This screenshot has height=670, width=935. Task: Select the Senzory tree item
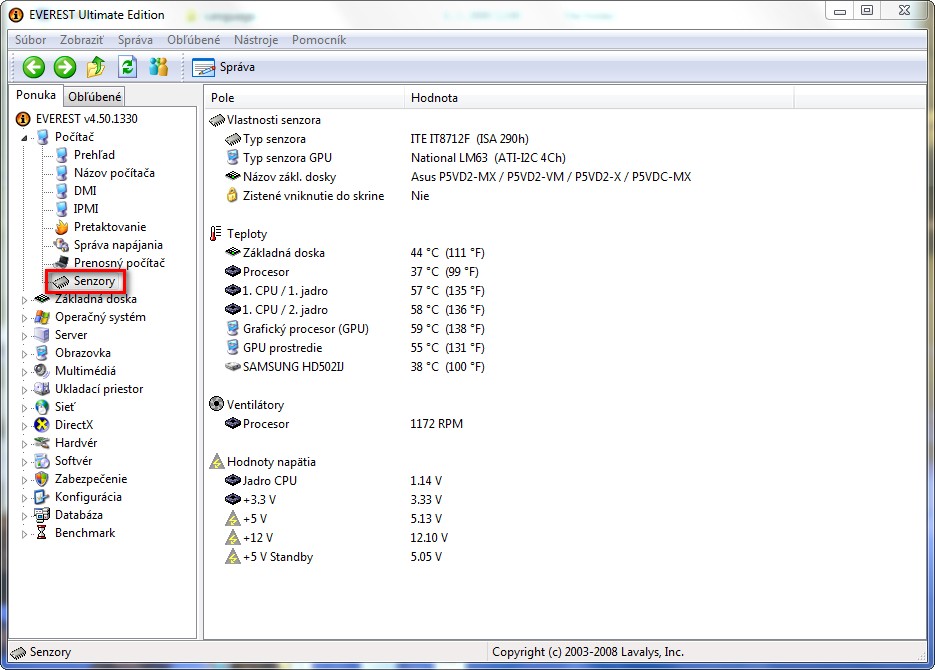point(94,281)
